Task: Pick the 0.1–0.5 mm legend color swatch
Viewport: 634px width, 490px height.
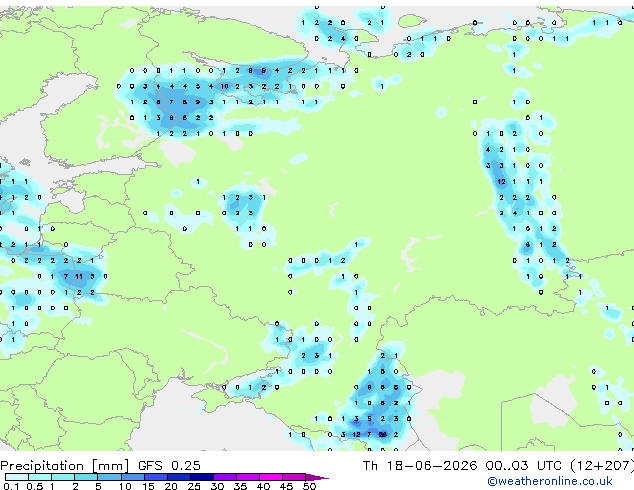Action: click(17, 477)
